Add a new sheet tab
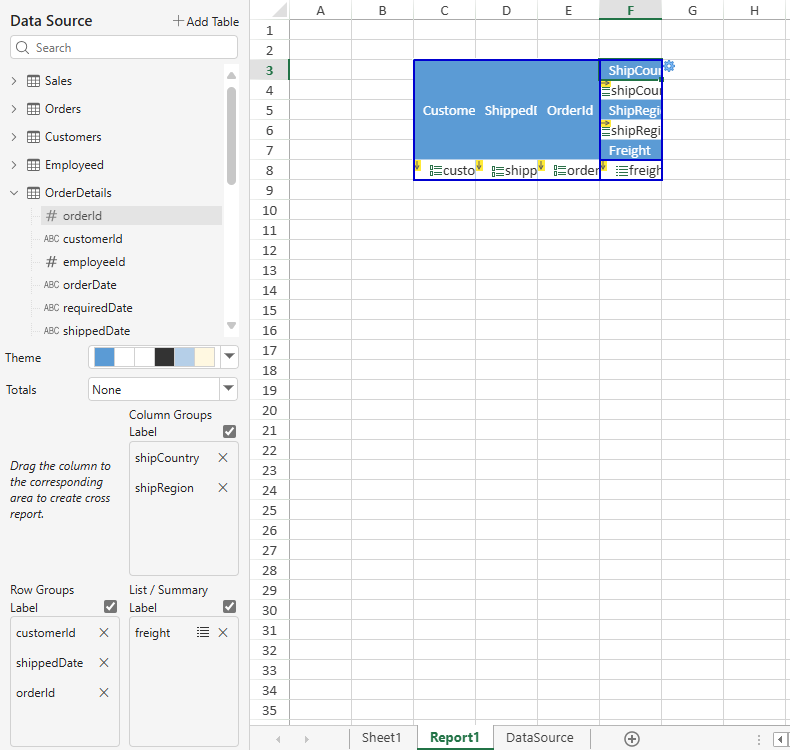This screenshot has width=790, height=750. 631,738
